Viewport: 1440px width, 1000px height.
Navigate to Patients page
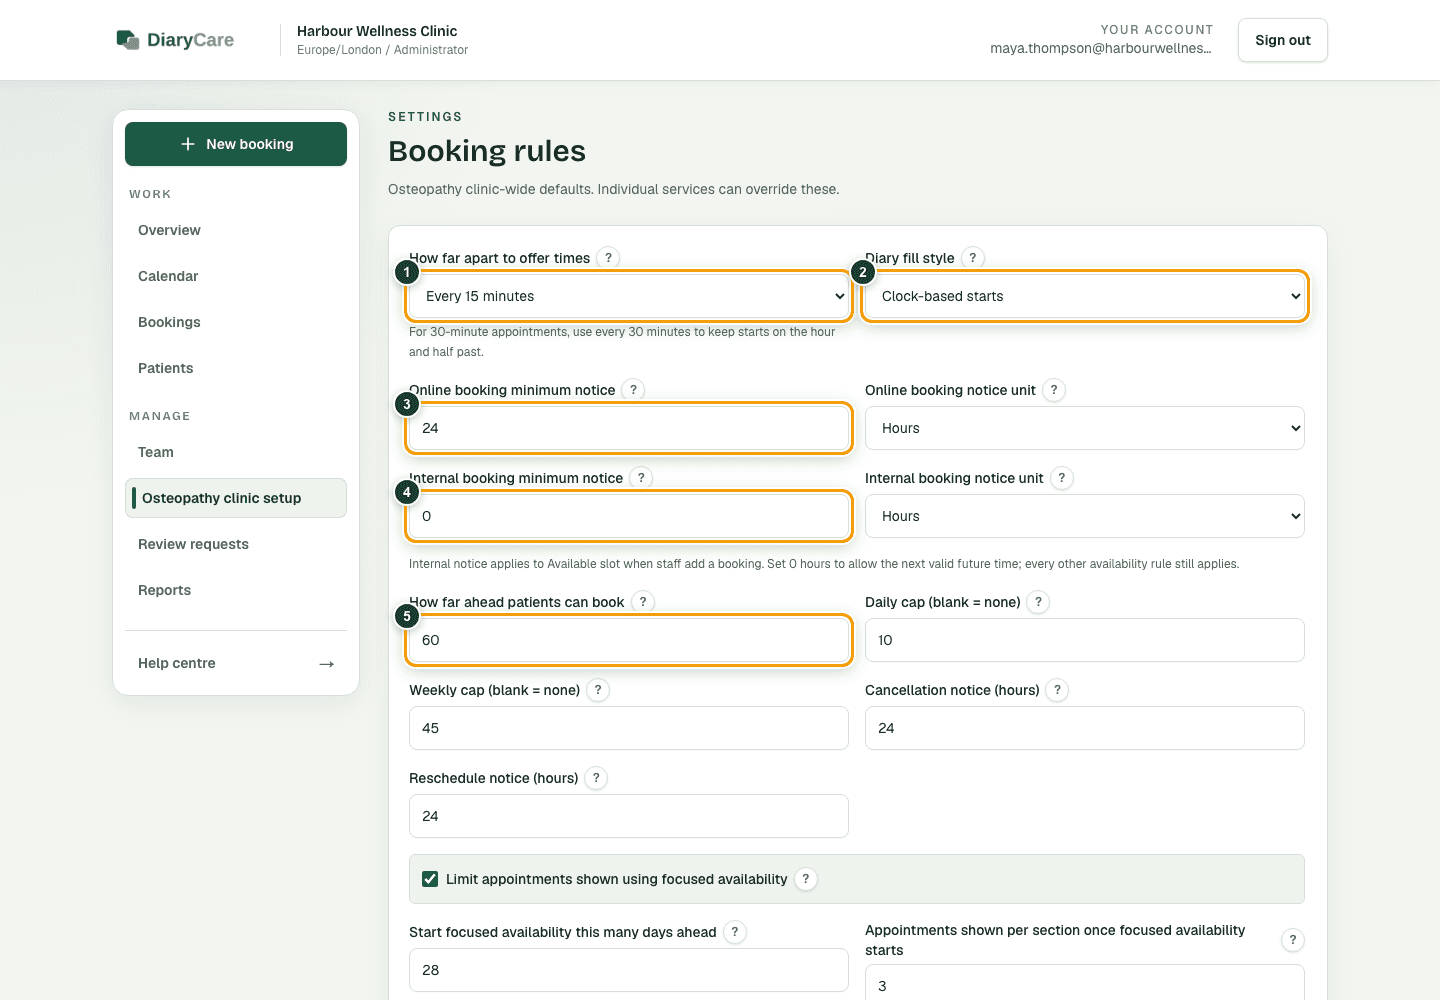236,368
